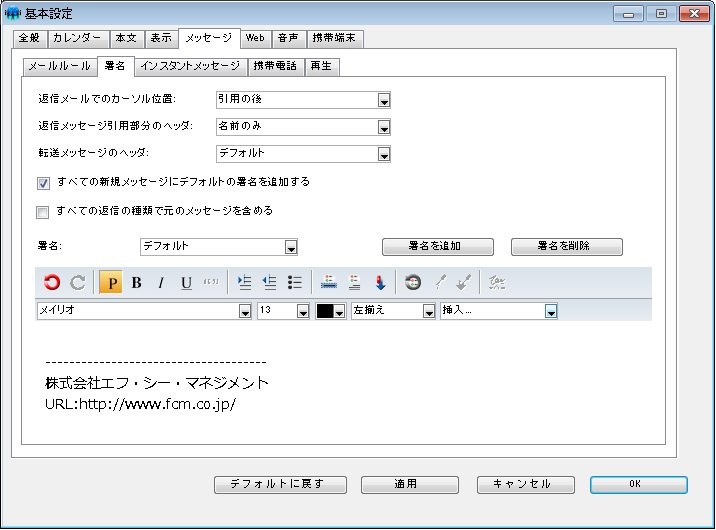Toggle the highlighted P plain-text button
Image resolution: width=716 pixels, height=530 pixels.
pyautogui.click(x=111, y=282)
